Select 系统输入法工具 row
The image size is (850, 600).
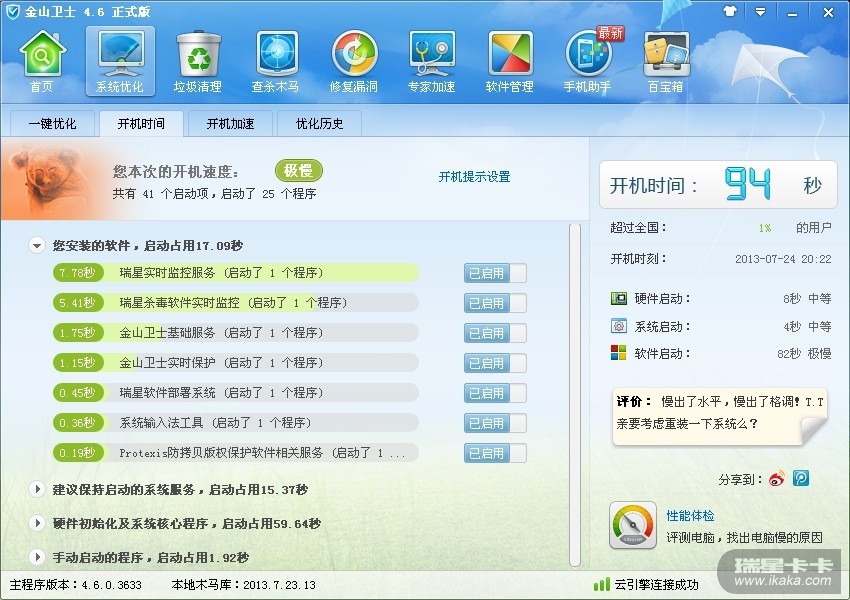coord(236,422)
